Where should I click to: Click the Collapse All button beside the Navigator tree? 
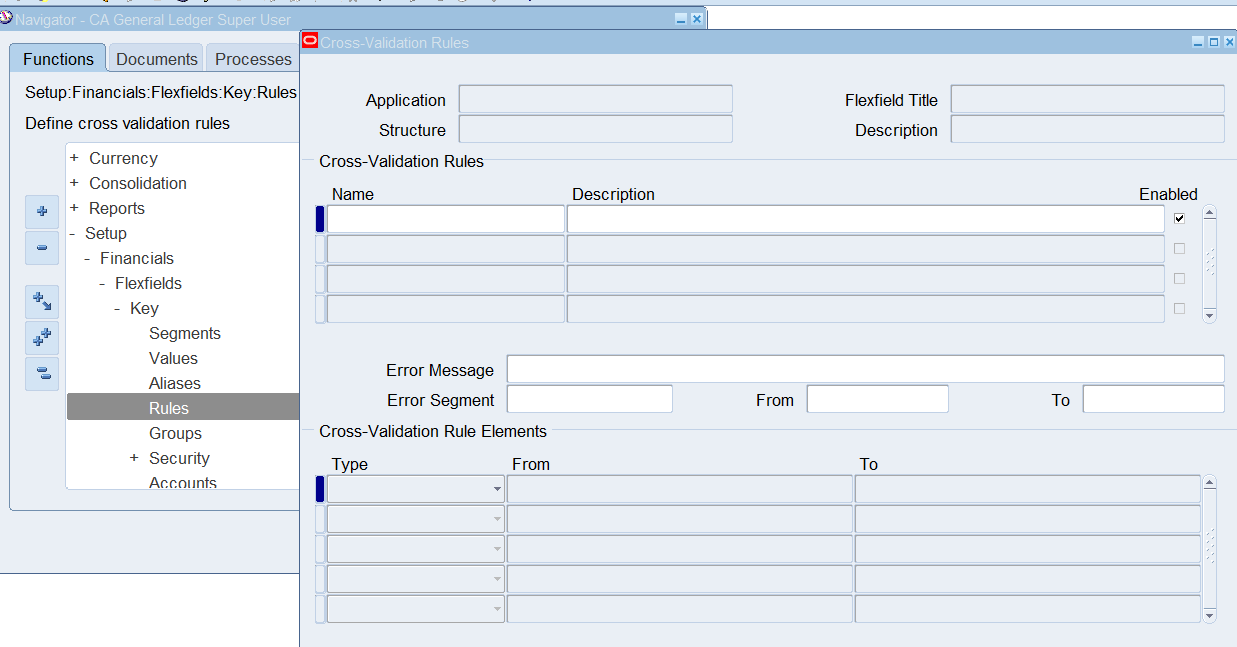click(x=42, y=374)
